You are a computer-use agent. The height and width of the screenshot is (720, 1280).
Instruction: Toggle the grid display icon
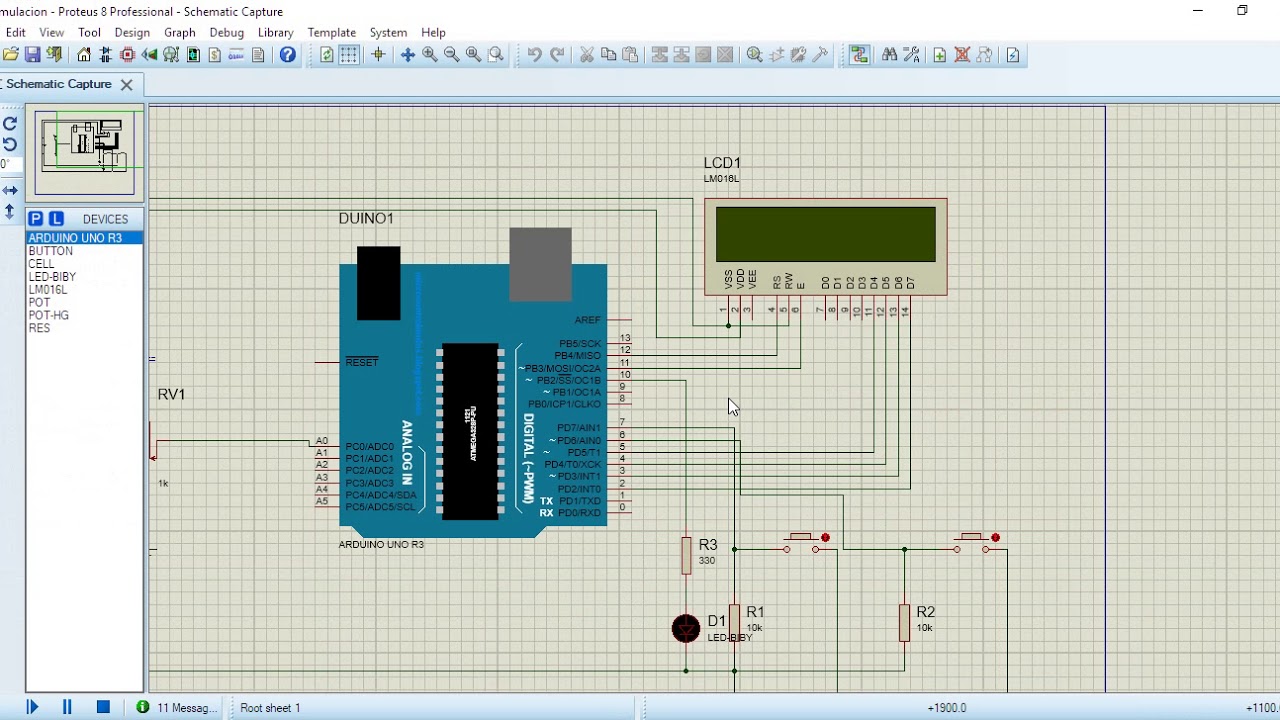coord(349,55)
